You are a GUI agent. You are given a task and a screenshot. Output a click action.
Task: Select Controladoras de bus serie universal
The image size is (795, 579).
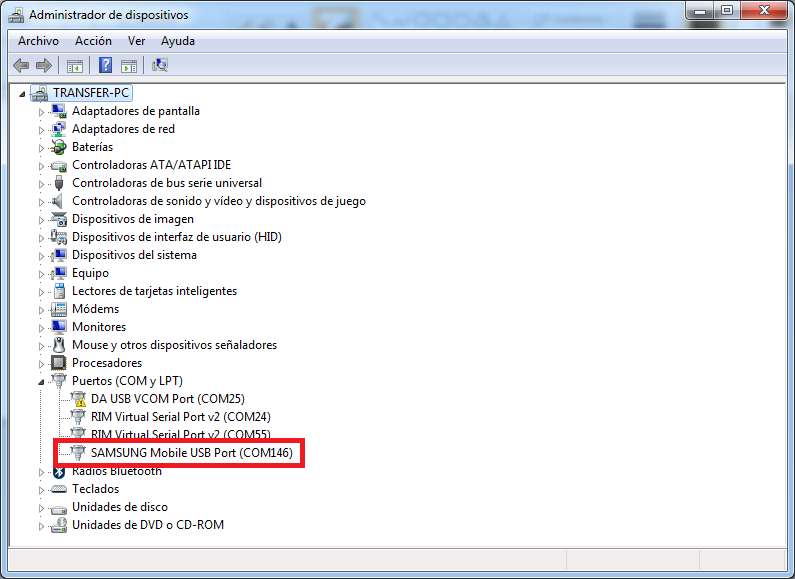point(166,183)
